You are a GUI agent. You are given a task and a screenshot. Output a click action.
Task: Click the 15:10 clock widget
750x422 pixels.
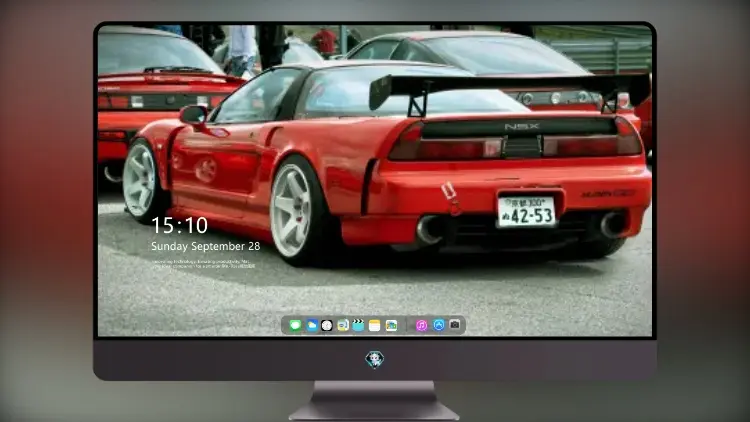pyautogui.click(x=179, y=225)
